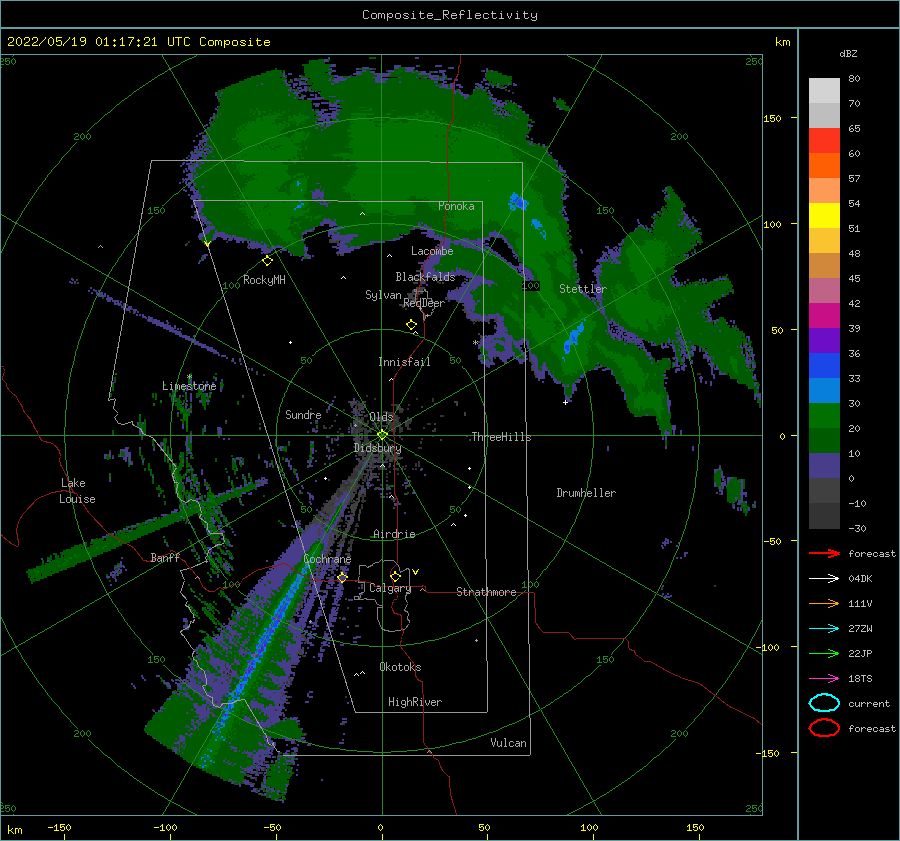Click the Stettler town label
The width and height of the screenshot is (900, 841).
[583, 289]
